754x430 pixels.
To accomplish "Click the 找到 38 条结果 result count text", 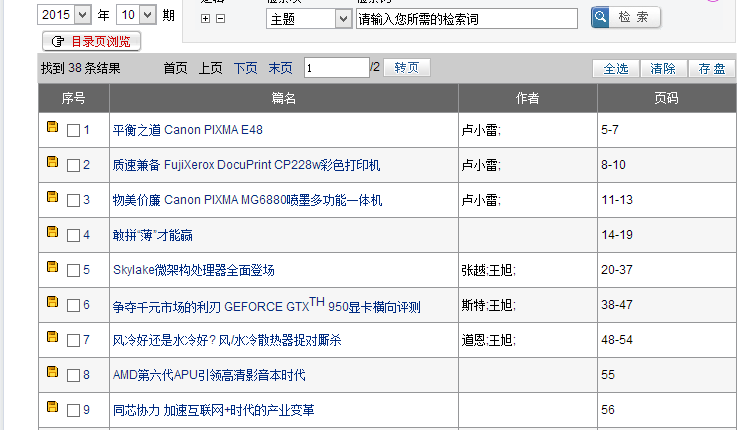I will tap(81, 68).
